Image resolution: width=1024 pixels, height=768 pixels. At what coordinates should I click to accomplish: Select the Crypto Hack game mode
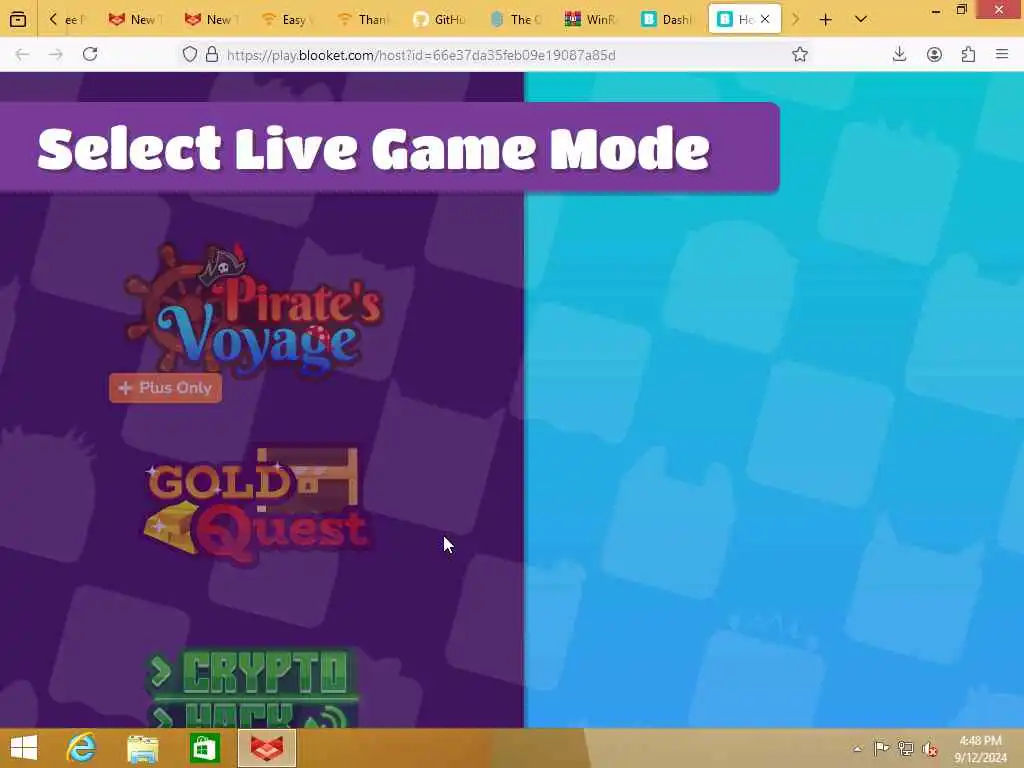(253, 688)
